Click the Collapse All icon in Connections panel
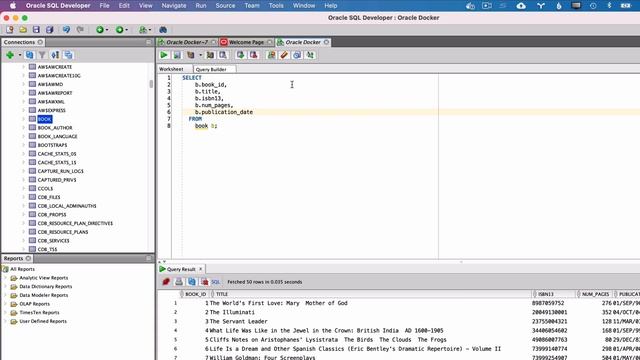 68,55
